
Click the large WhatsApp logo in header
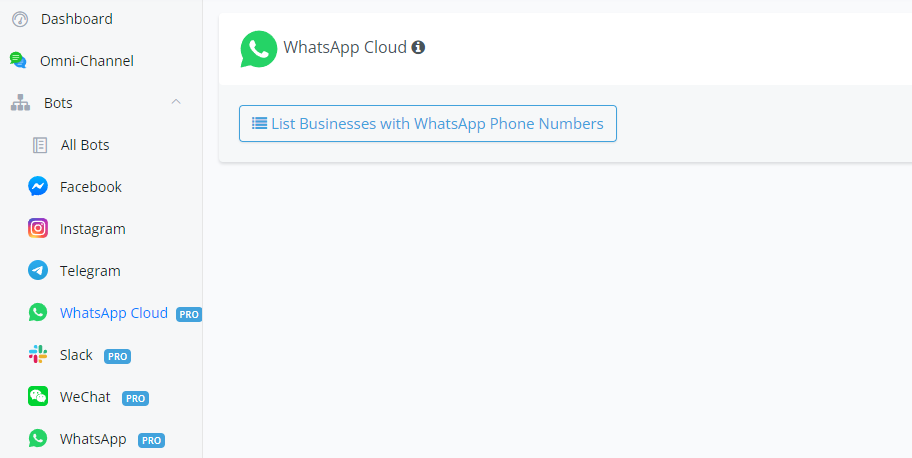[x=259, y=49]
